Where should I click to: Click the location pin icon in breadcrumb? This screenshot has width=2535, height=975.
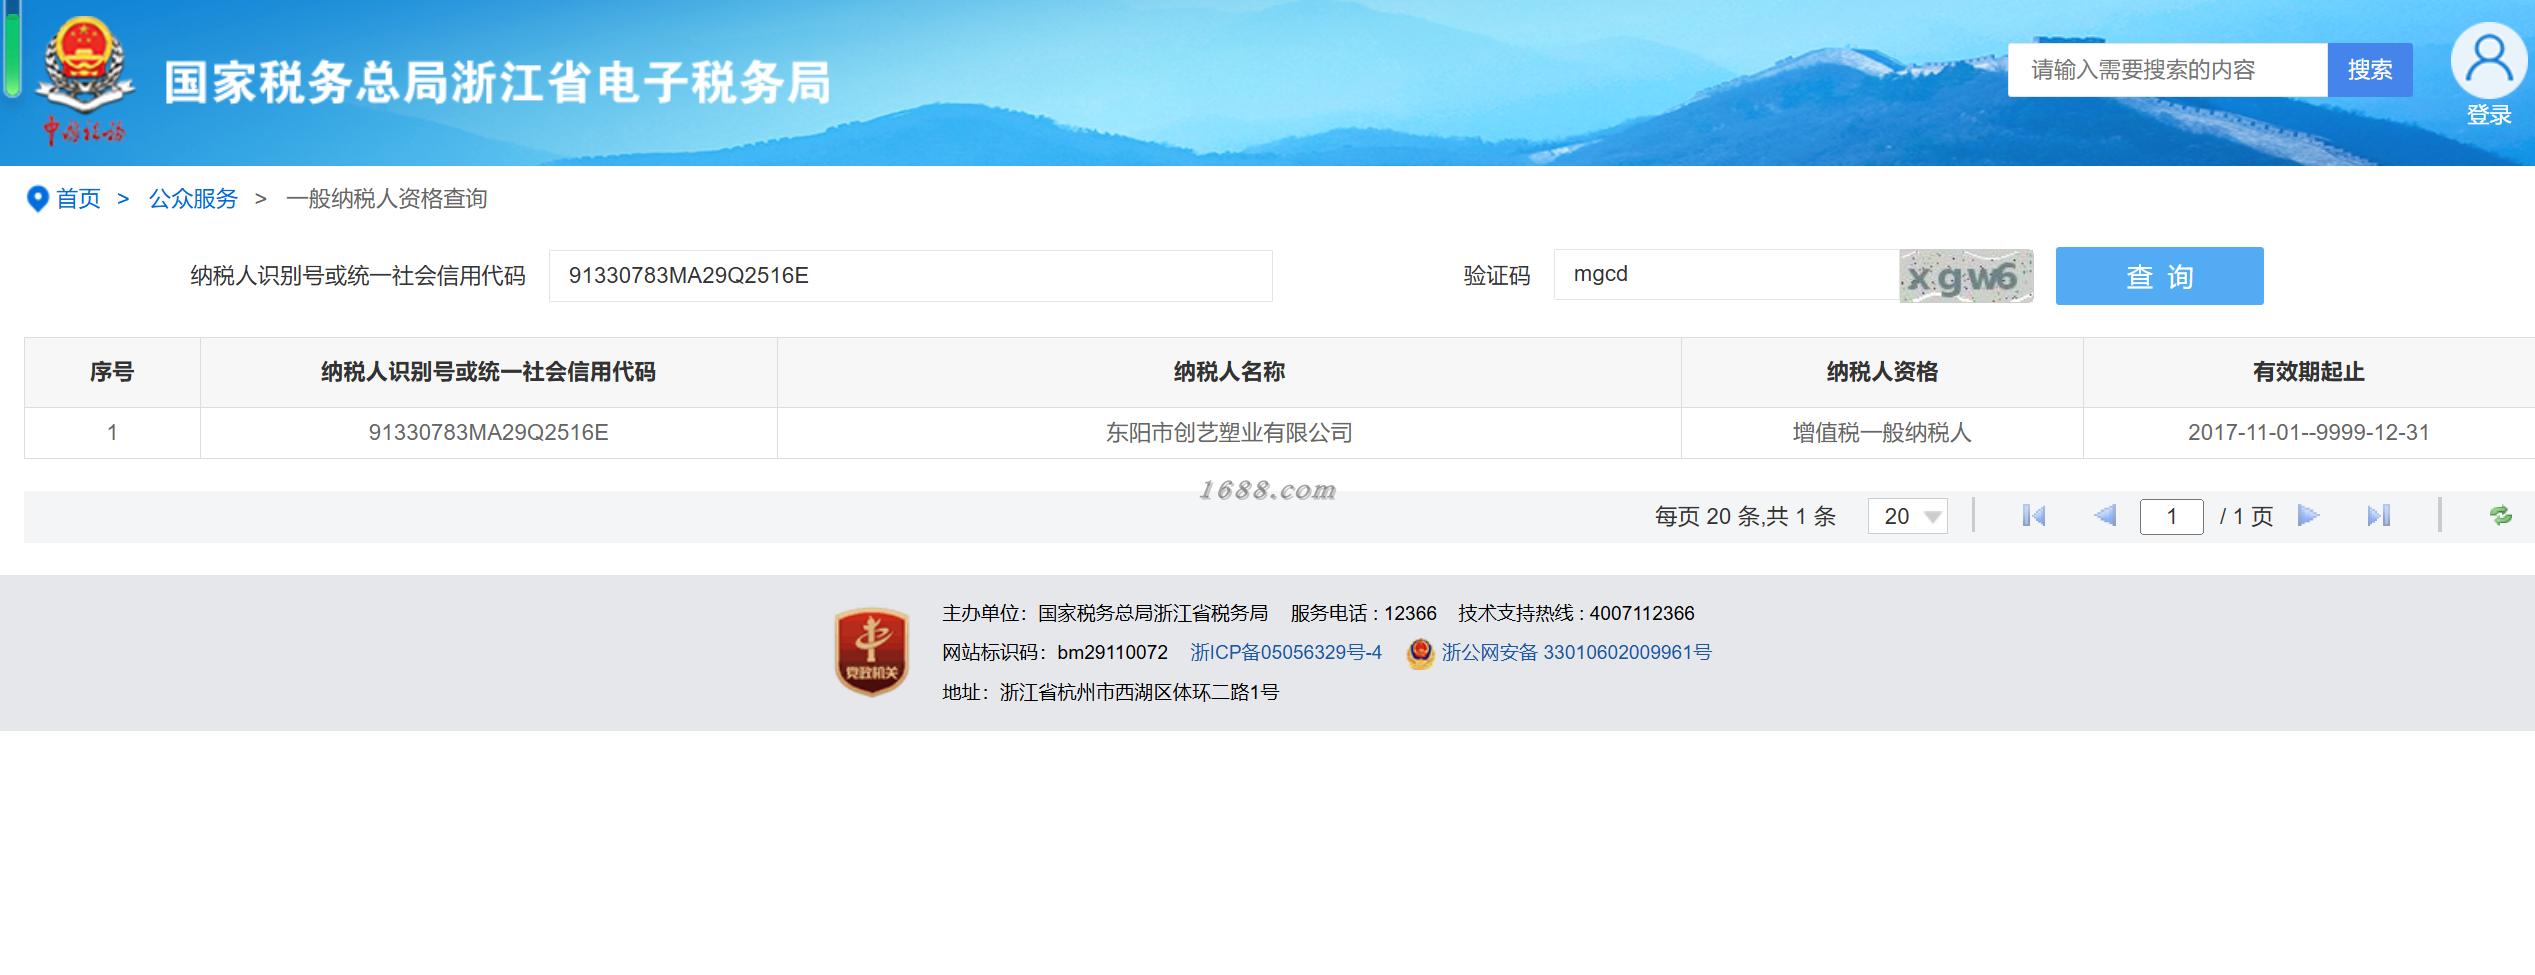(37, 199)
